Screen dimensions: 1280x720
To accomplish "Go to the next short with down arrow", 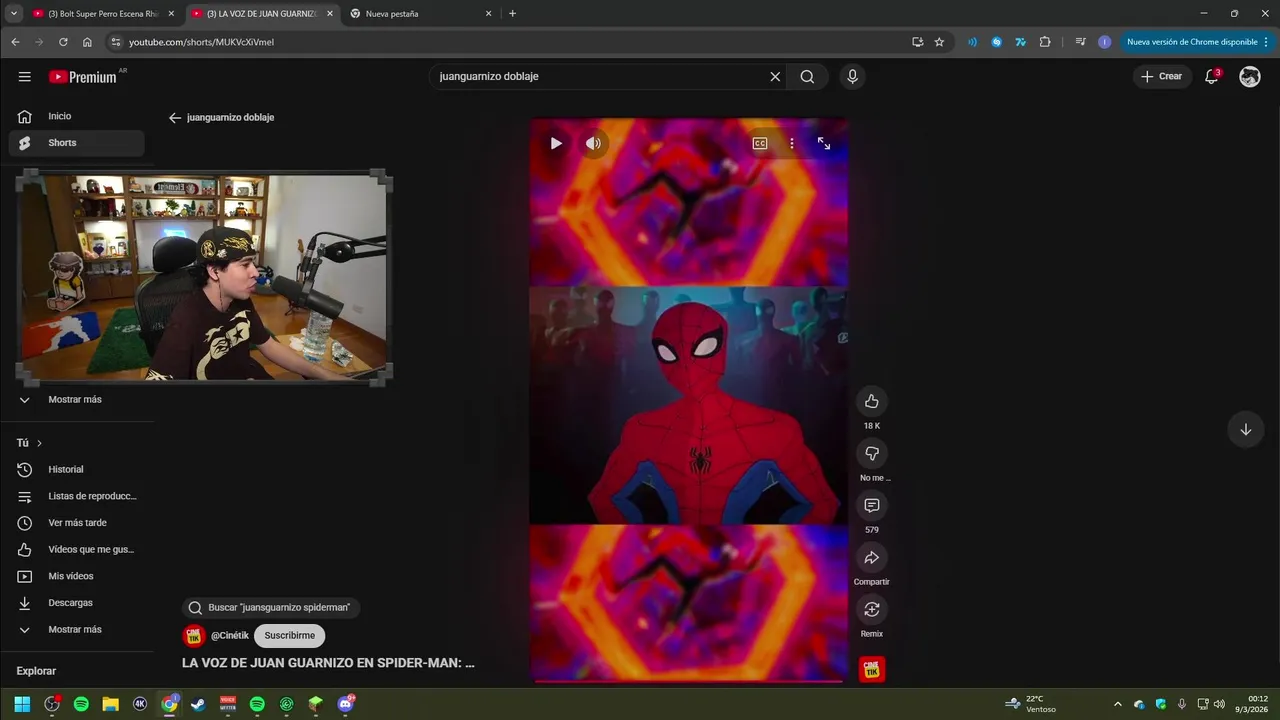I will pyautogui.click(x=1245, y=429).
